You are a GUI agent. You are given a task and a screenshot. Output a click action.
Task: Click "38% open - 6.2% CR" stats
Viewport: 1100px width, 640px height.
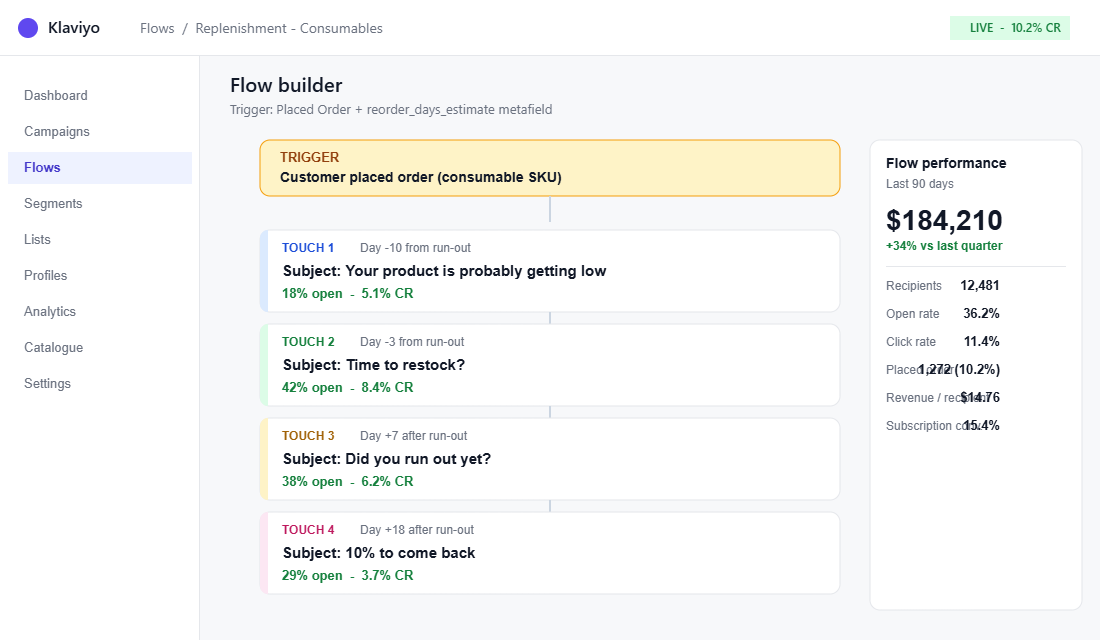tap(347, 481)
